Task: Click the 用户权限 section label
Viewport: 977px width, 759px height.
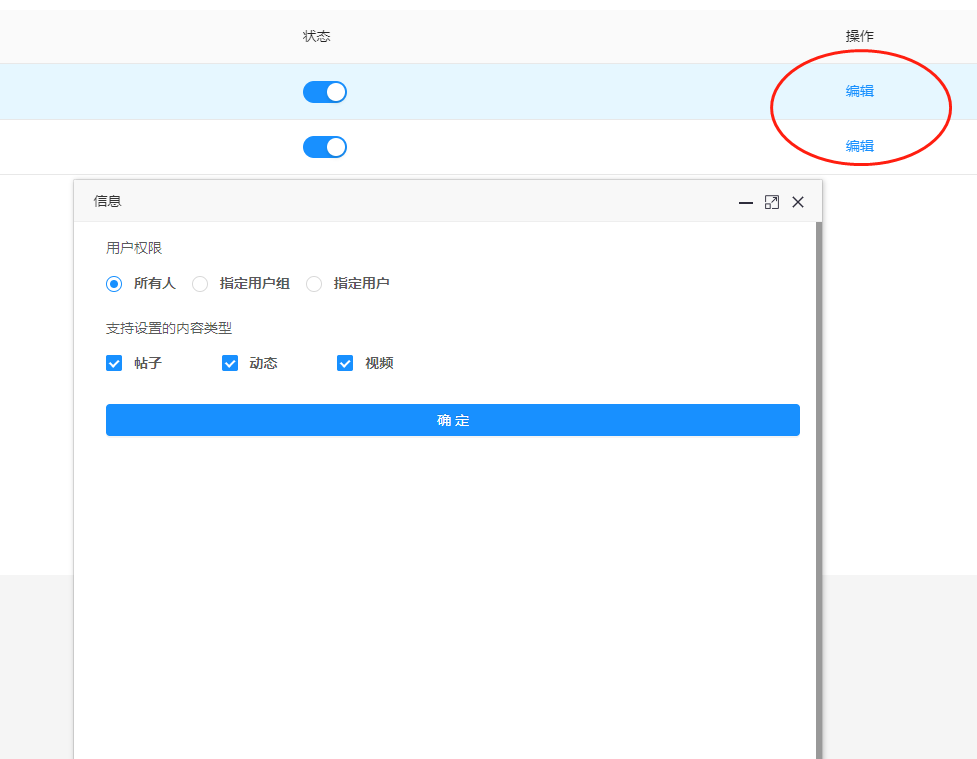Action: coord(134,248)
